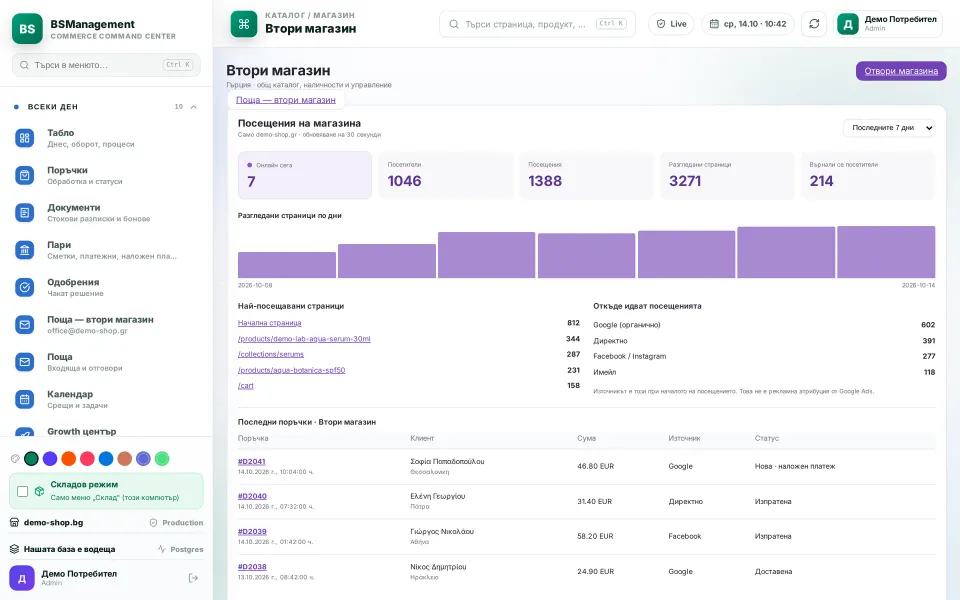Click the green command icon in header
This screenshot has height=600, width=960.
[244, 24]
